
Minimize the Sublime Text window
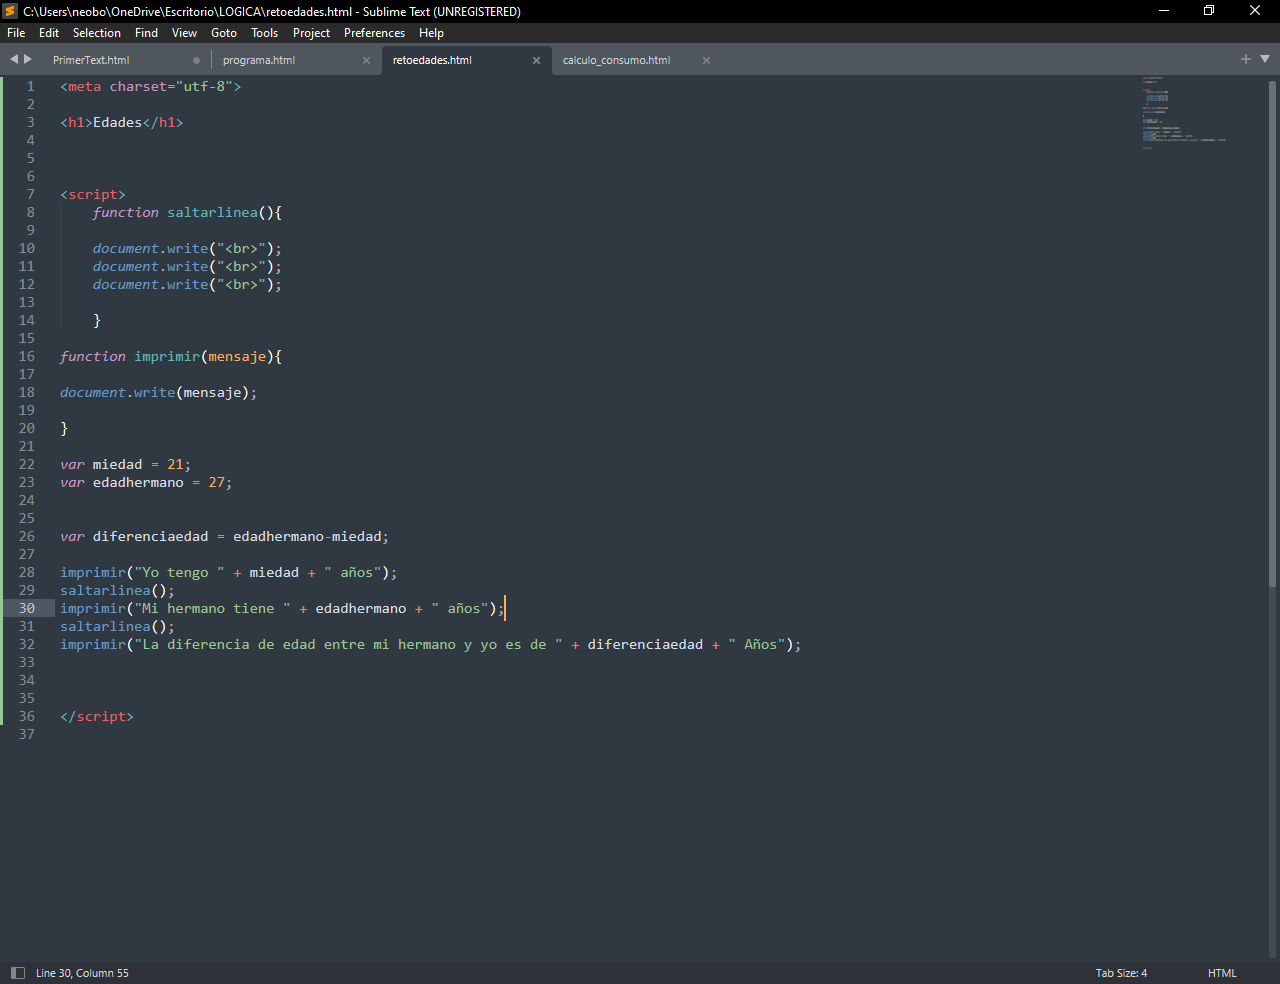(x=1164, y=11)
